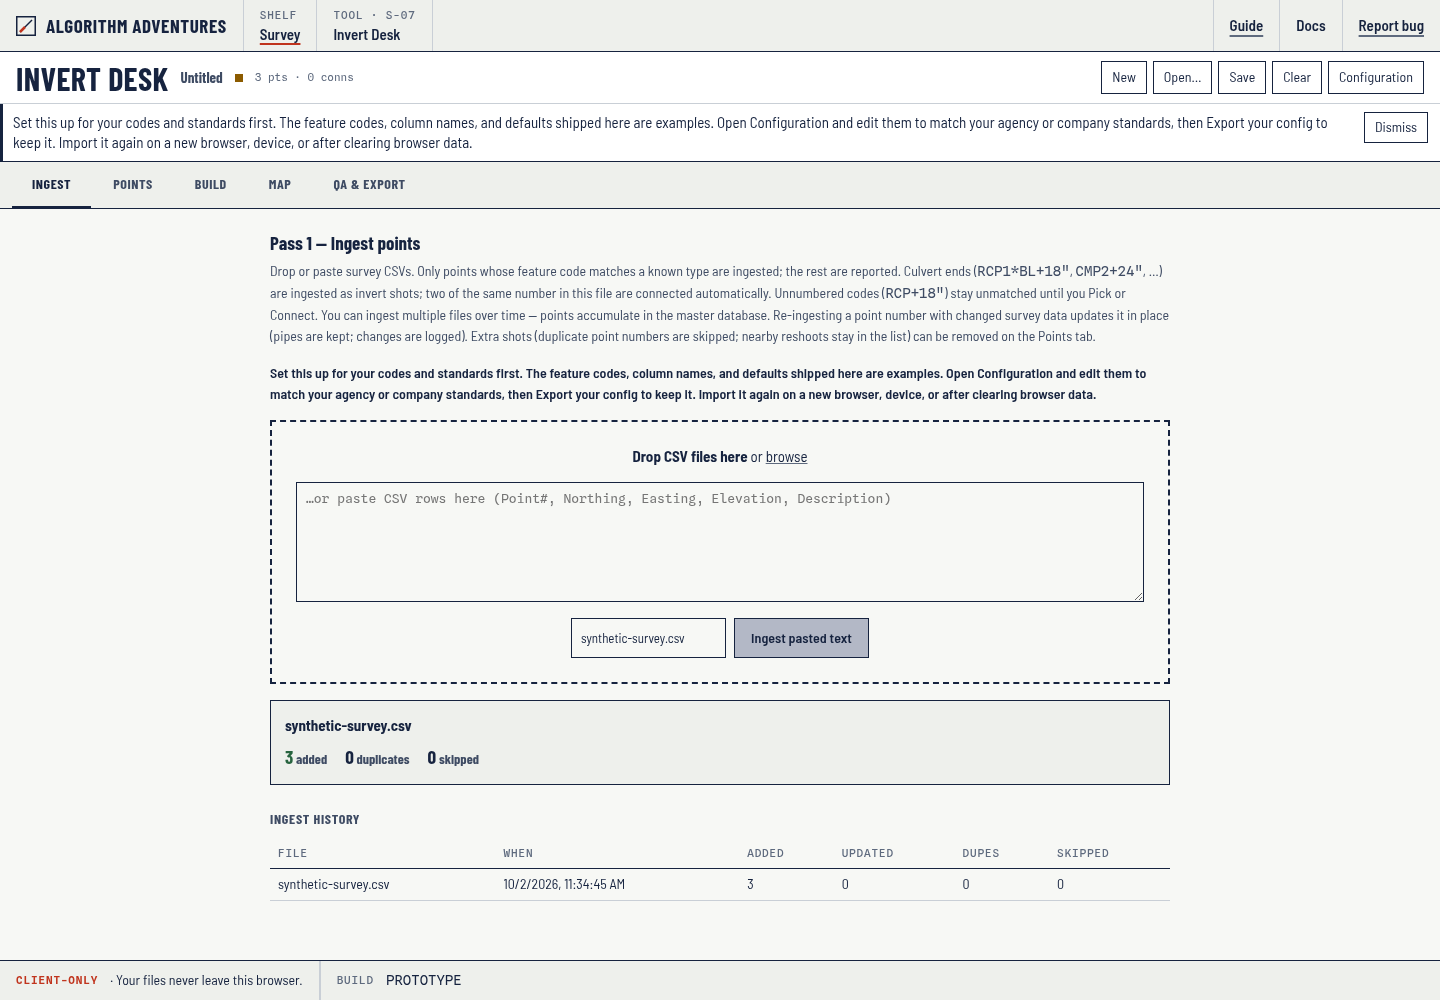
Task: Click the BUILD PROTOTYPE footer text
Action: (x=399, y=980)
